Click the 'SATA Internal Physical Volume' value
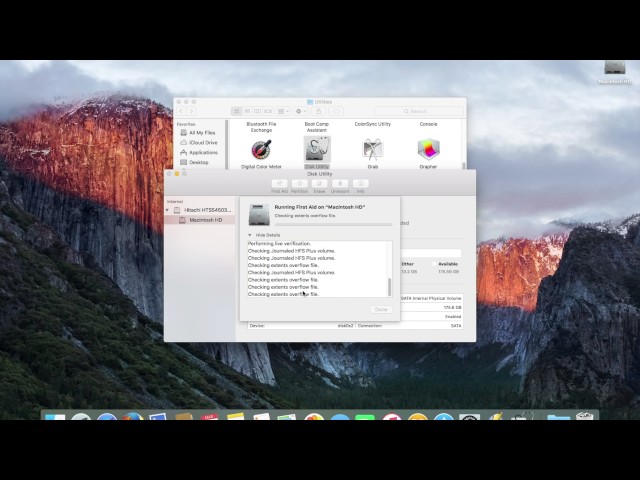Screen dimensions: 640x480 pyautogui.click(x=431, y=298)
